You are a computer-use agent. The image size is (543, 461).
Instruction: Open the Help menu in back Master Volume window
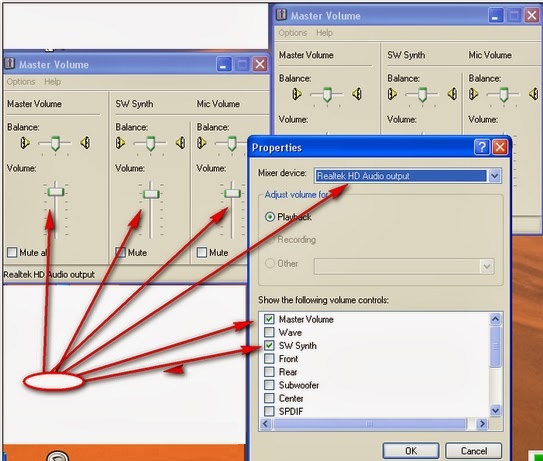324,33
